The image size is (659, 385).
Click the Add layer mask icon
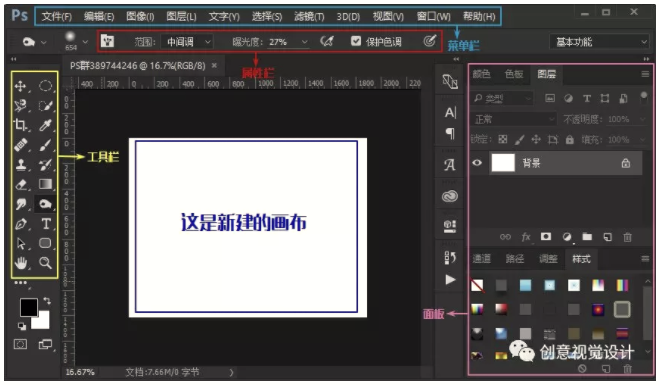[546, 237]
